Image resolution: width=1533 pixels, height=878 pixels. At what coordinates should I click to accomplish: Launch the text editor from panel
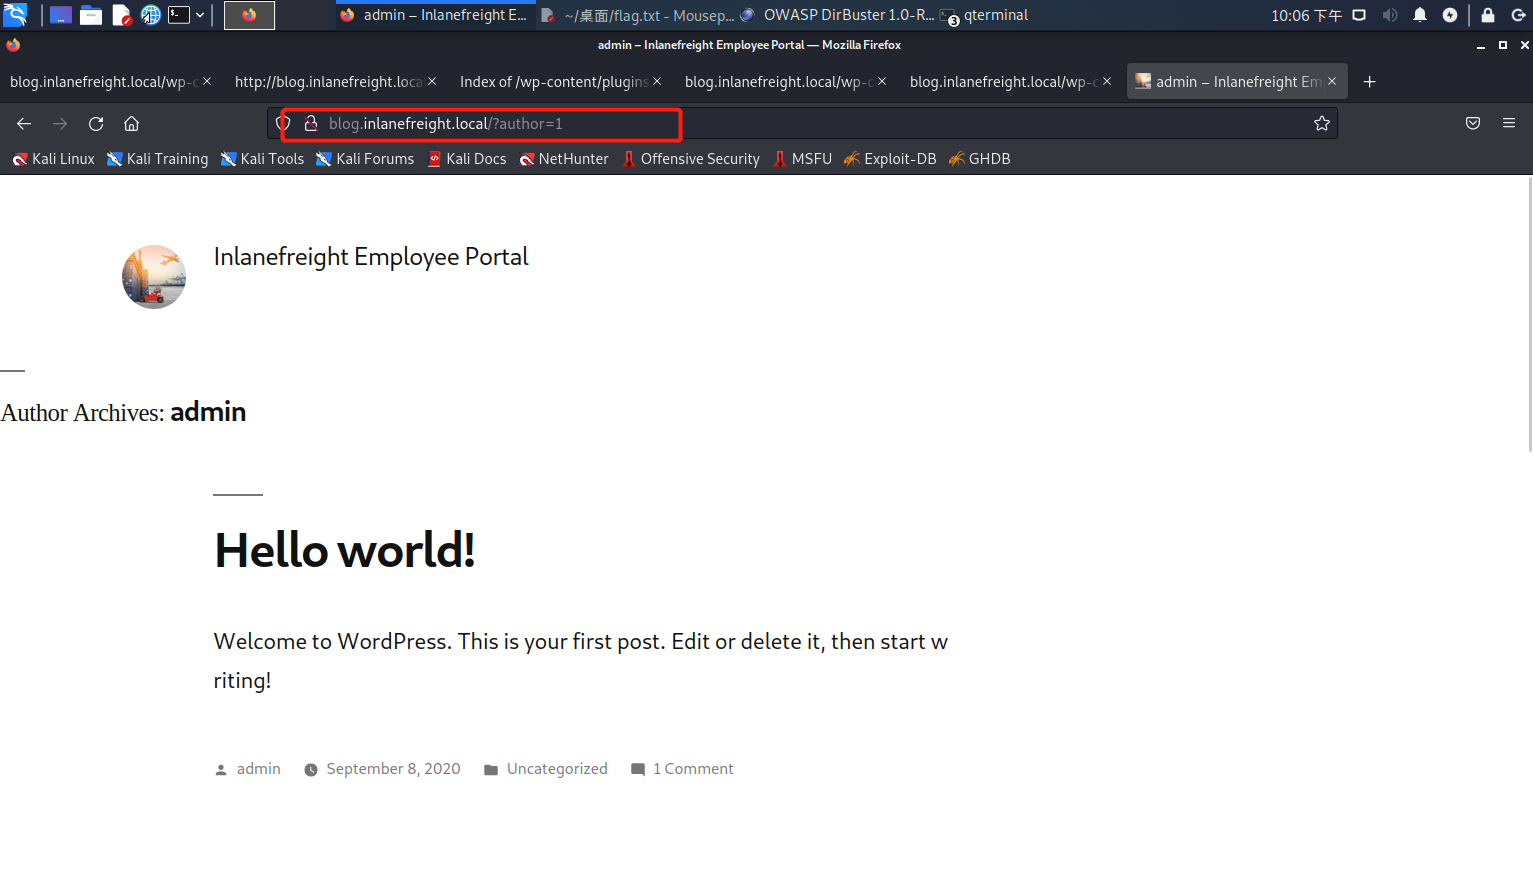click(122, 15)
